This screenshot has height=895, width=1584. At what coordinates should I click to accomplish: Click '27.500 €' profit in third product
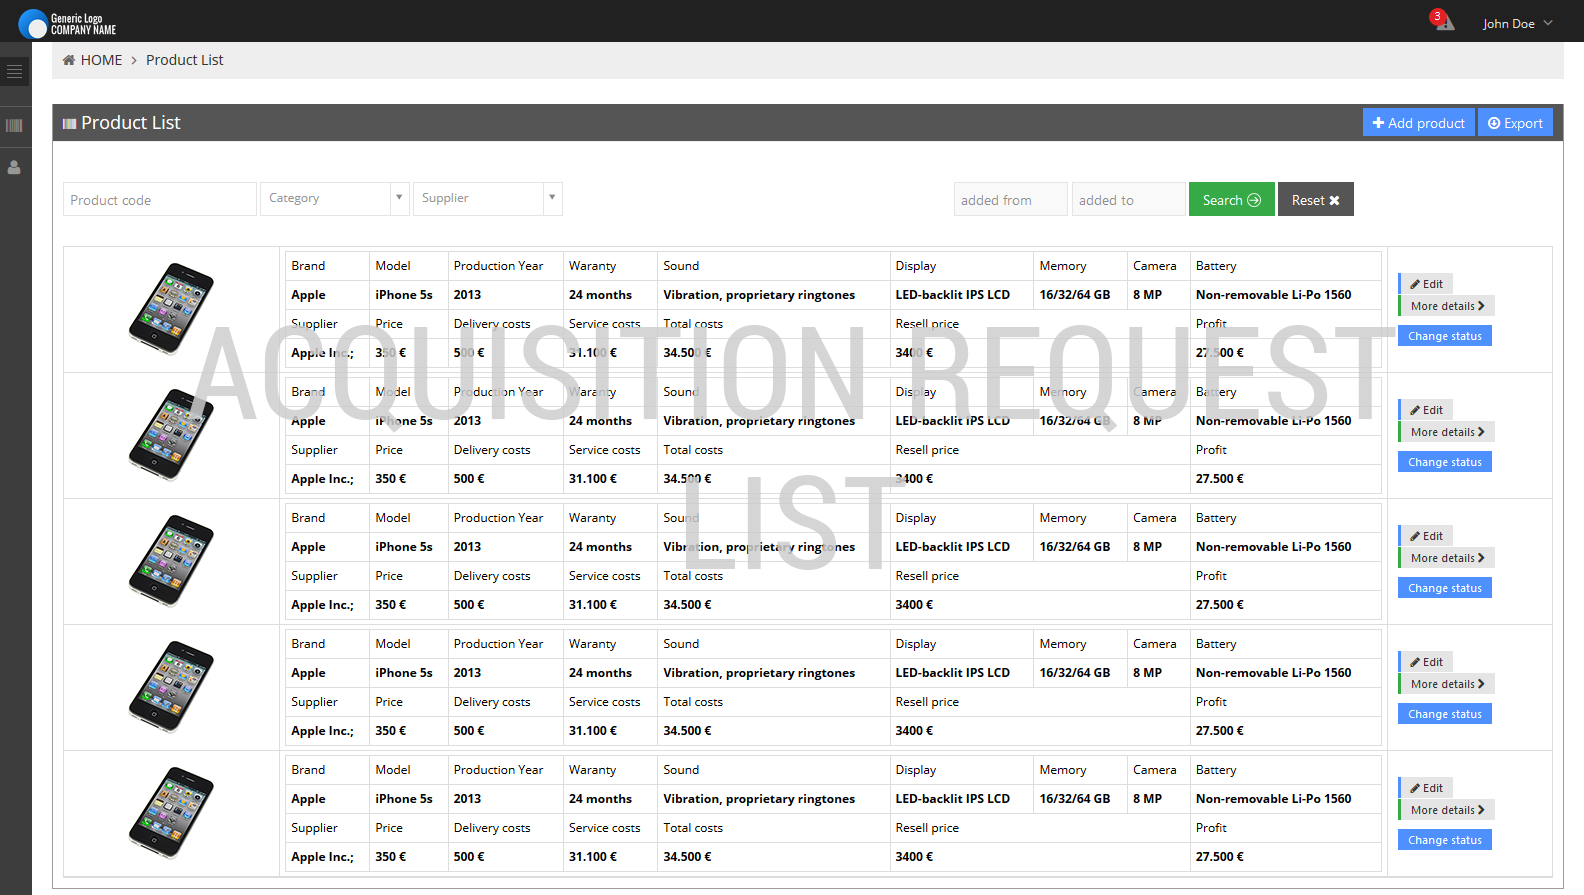click(1220, 605)
